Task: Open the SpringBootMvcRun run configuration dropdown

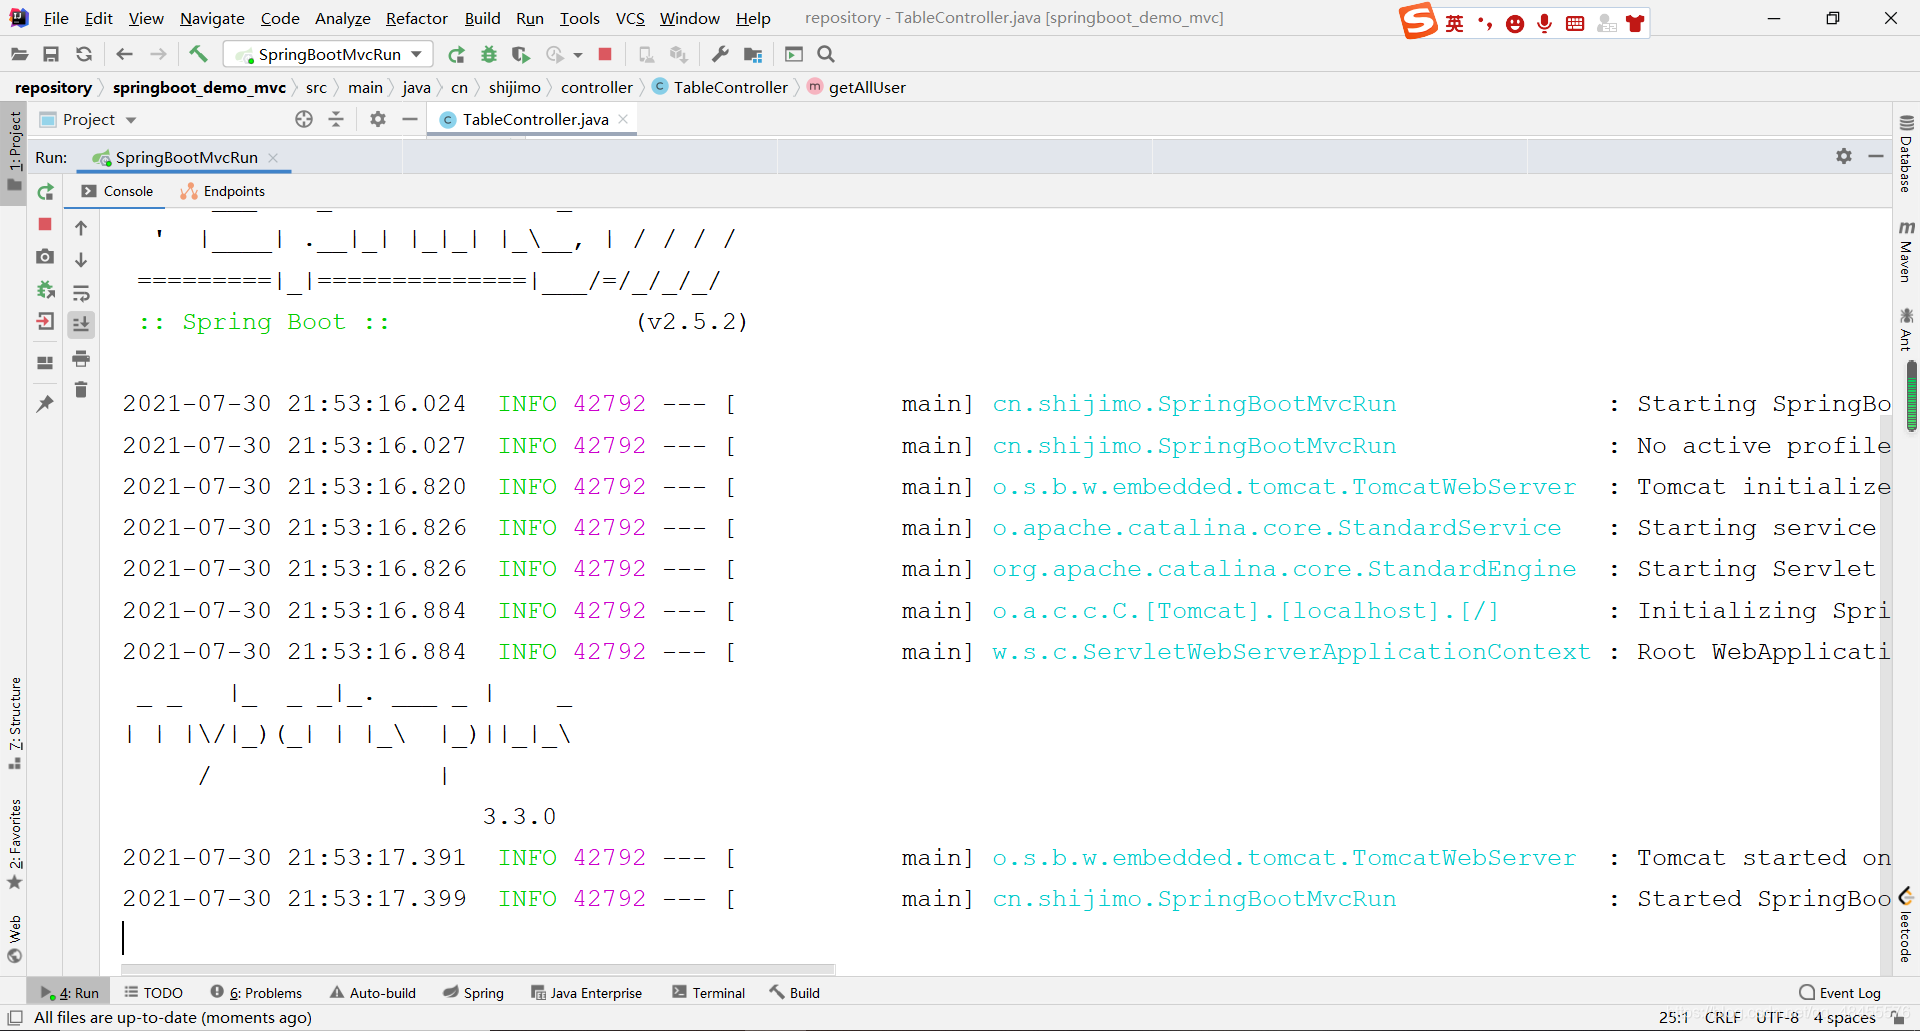Action: (328, 54)
